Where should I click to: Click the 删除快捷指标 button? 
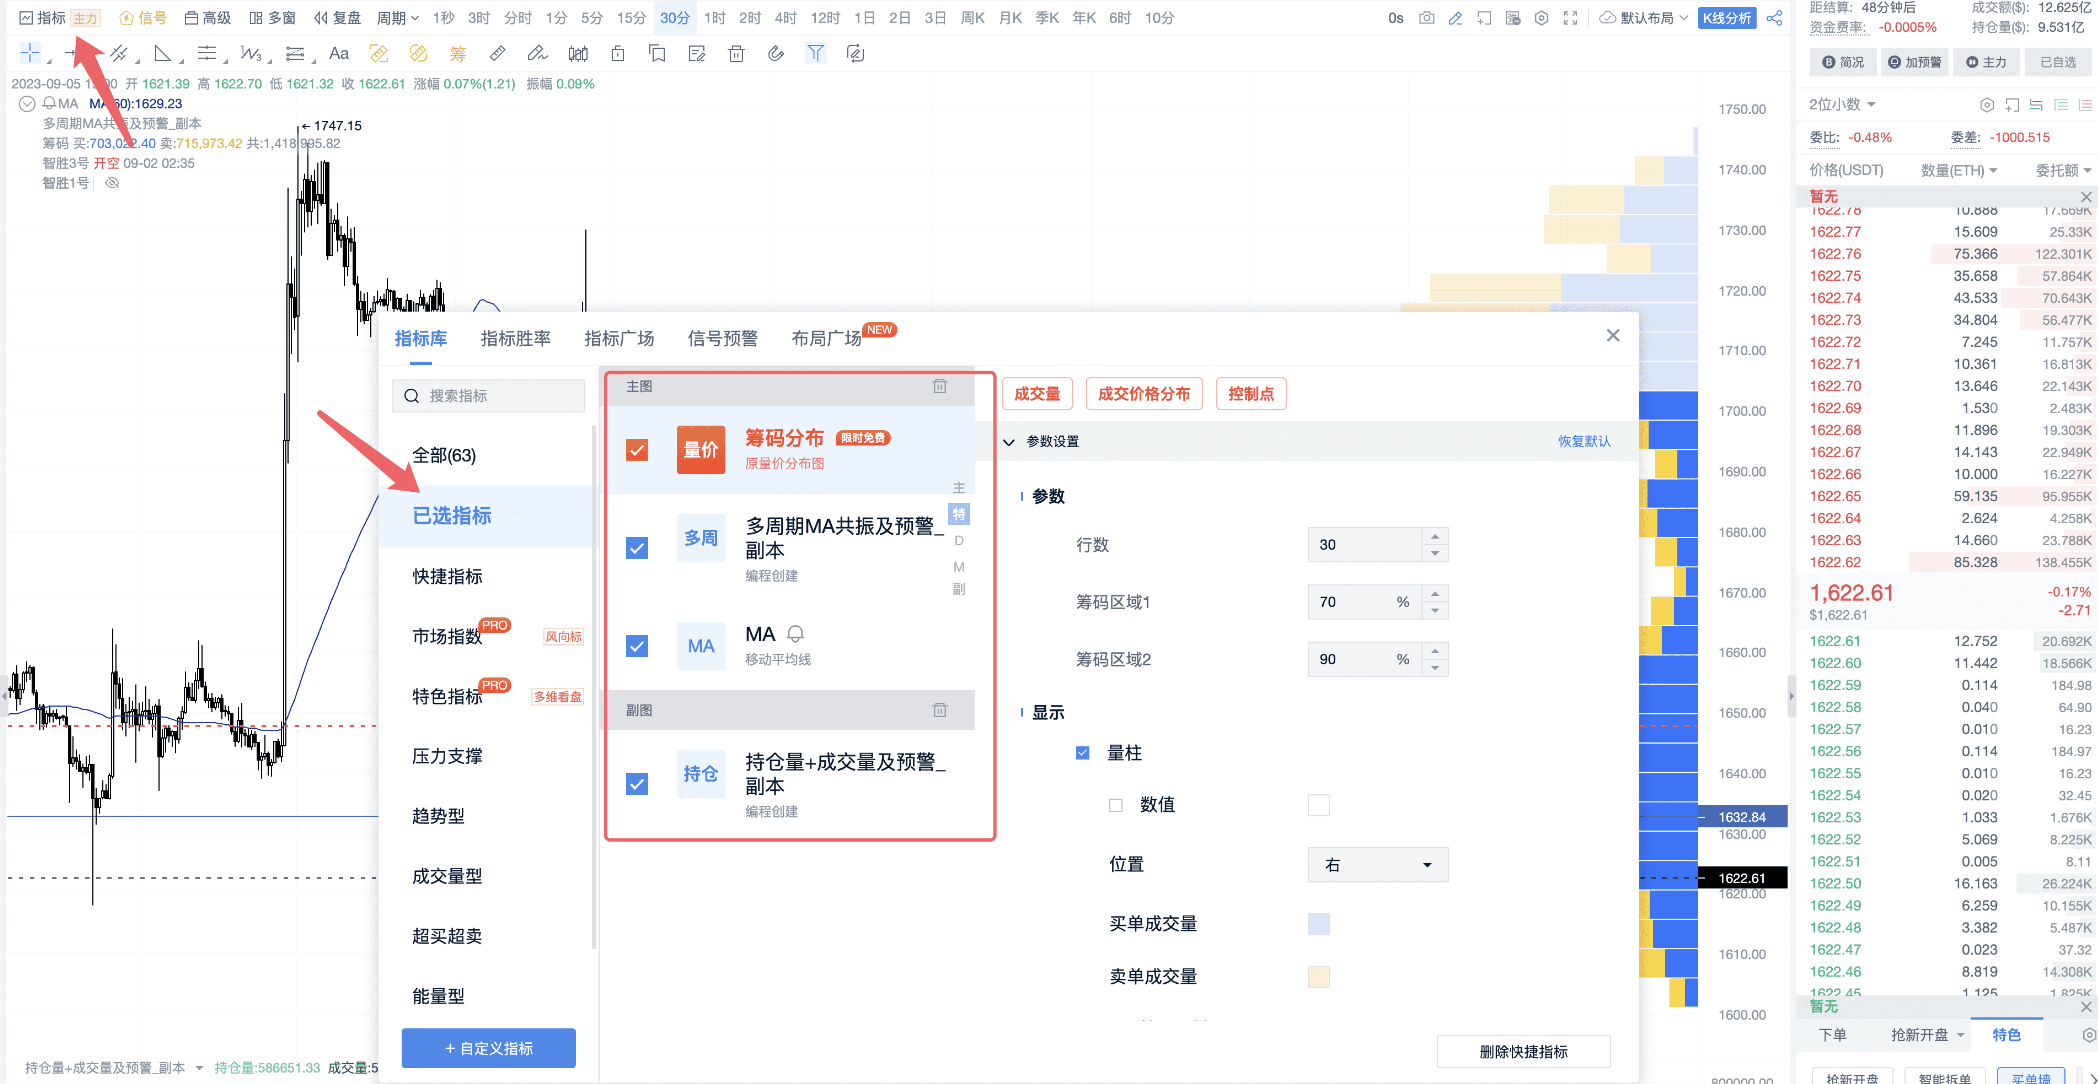tap(1523, 1051)
